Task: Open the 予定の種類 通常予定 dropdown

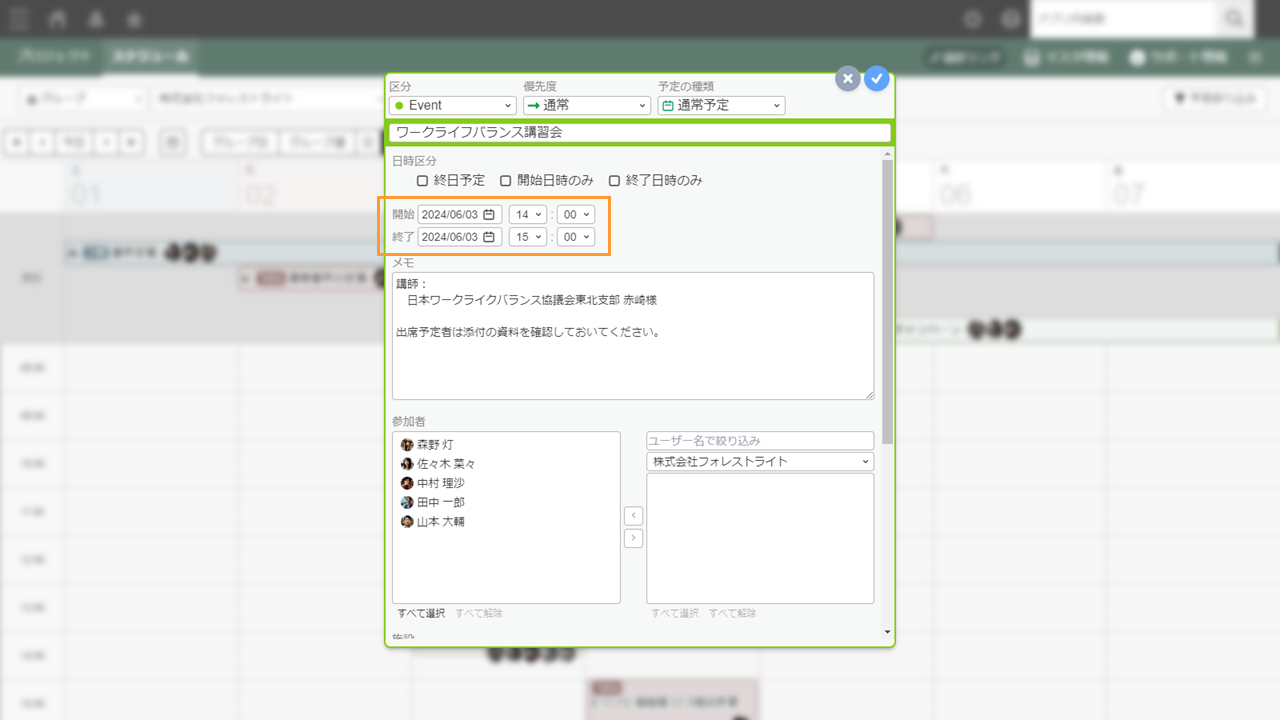Action: [x=721, y=105]
